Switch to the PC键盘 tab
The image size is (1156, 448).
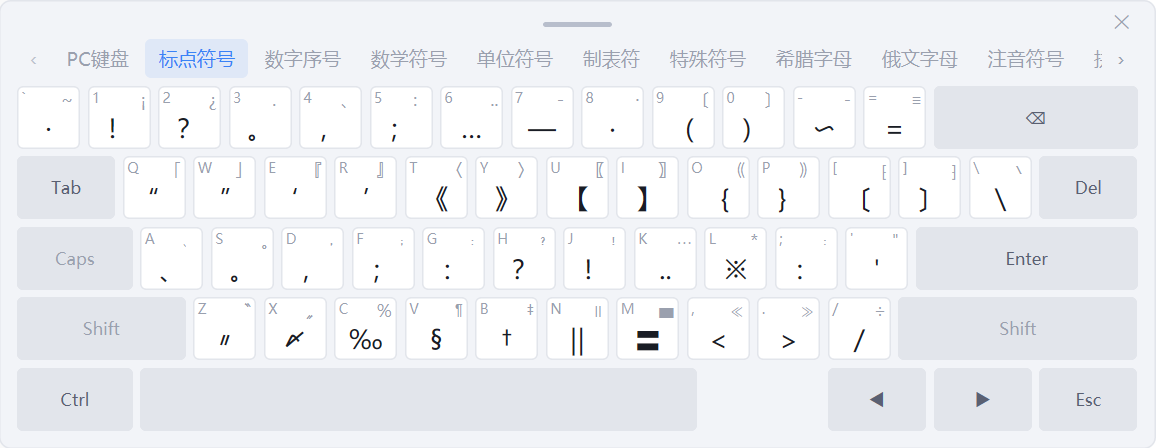pyautogui.click(x=98, y=59)
